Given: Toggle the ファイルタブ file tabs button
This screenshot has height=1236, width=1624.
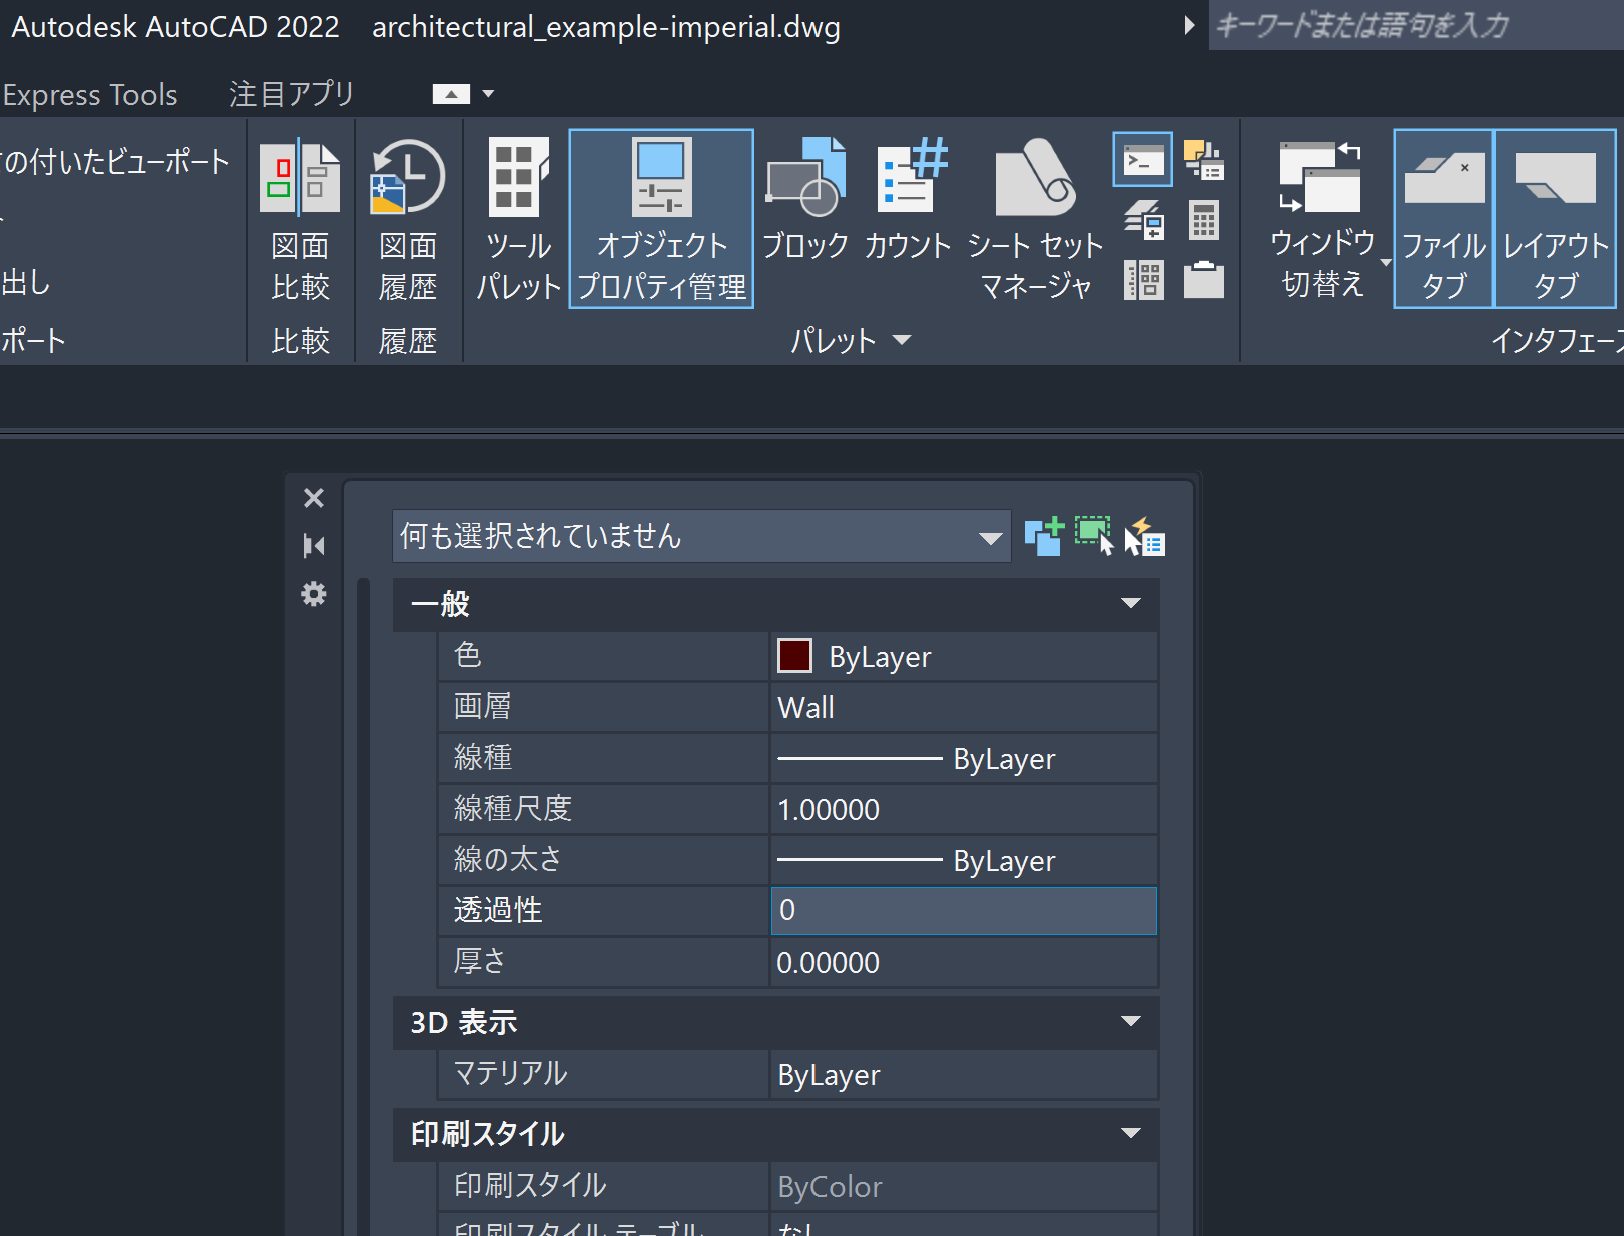Looking at the screenshot, I should coord(1444,219).
